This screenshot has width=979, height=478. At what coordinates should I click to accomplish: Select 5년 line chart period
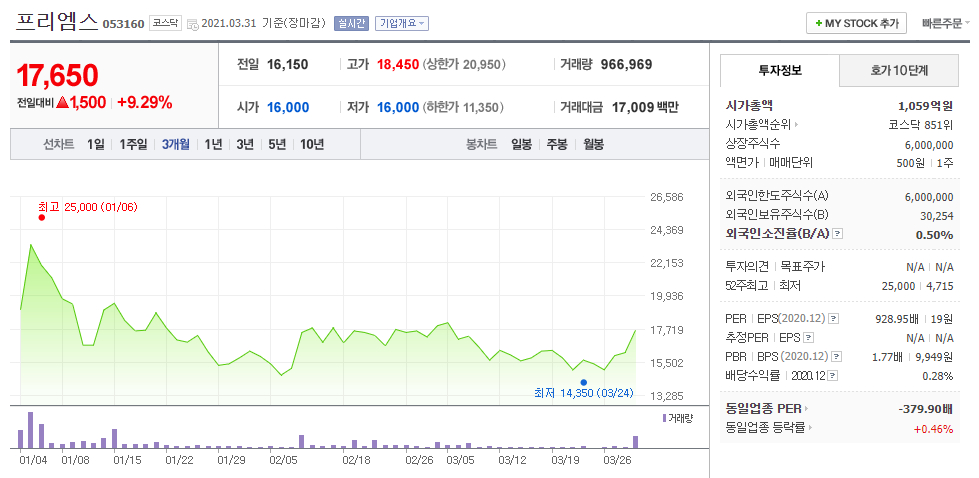click(x=277, y=145)
